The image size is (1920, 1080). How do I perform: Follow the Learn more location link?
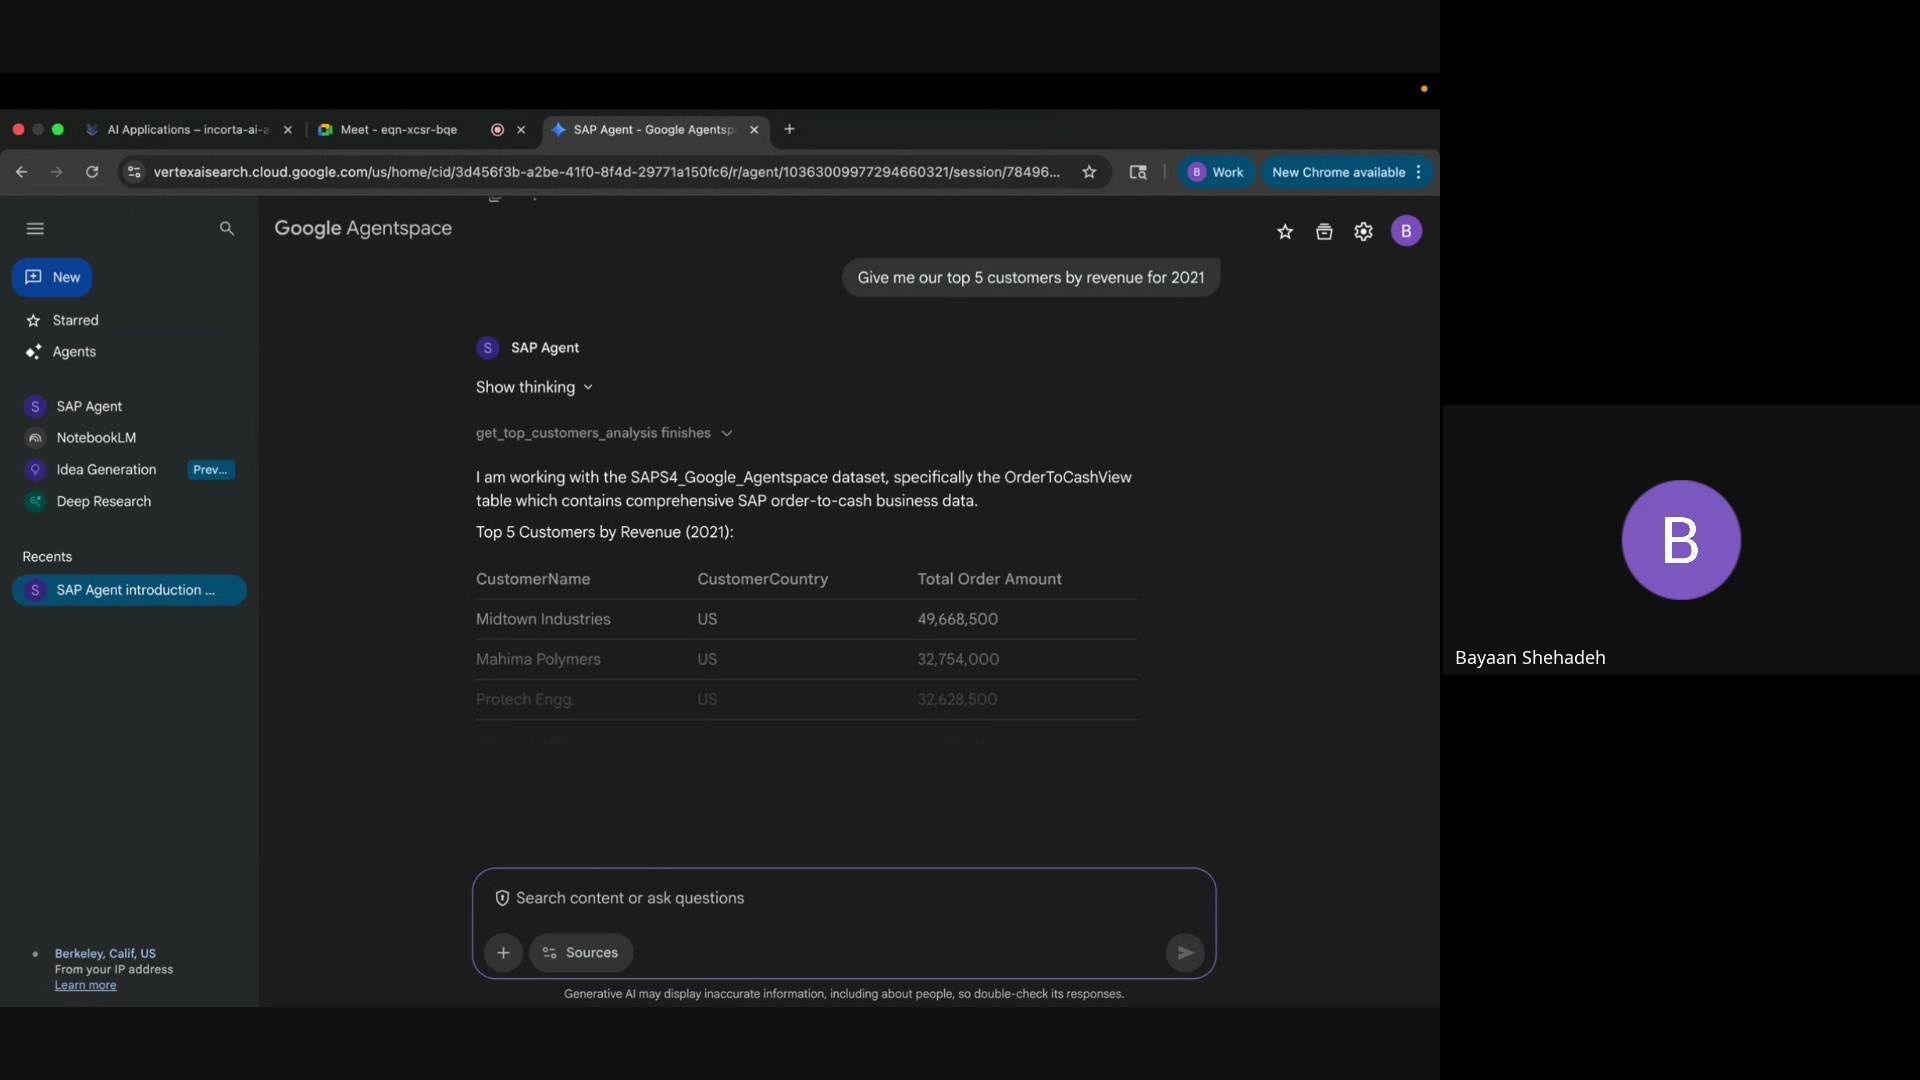[85, 986]
